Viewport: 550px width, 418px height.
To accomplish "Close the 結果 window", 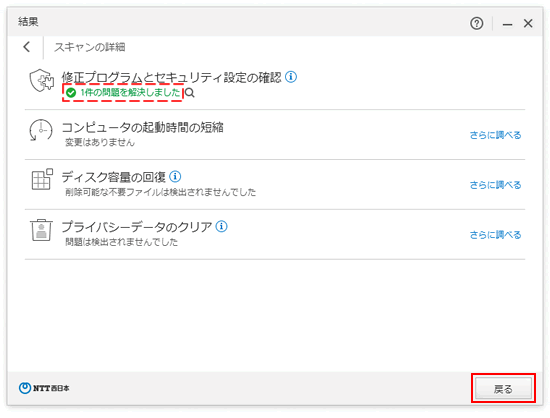I will pos(528,23).
